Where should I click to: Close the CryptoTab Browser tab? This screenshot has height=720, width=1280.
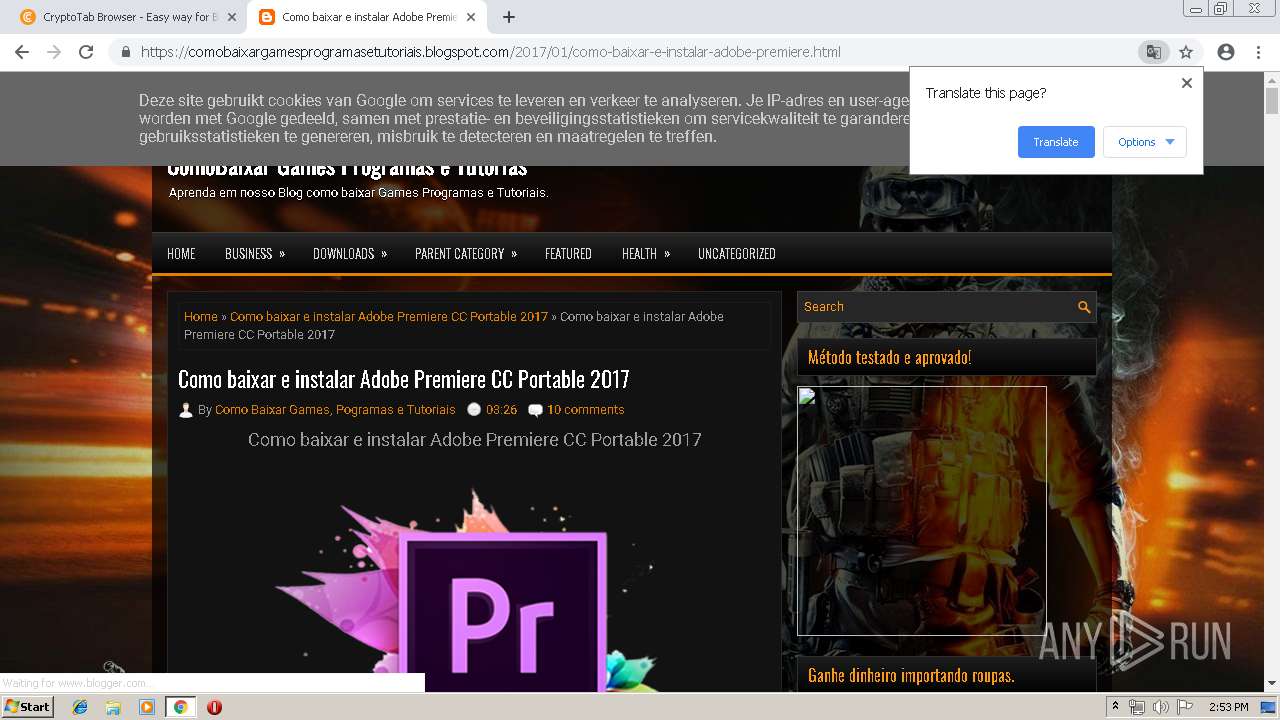231,17
